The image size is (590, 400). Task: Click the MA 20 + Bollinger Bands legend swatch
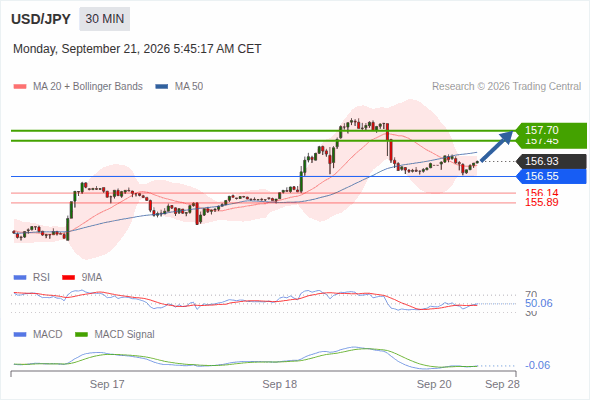tap(20, 87)
